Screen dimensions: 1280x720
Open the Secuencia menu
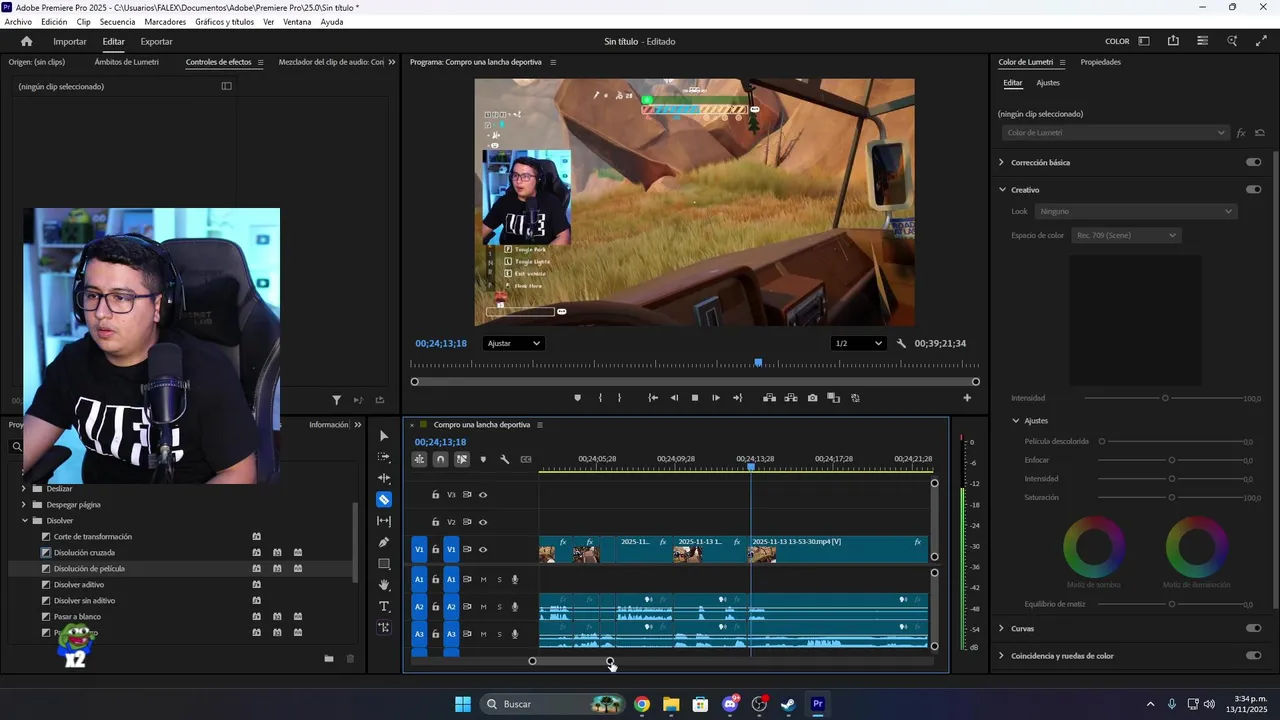tap(117, 22)
